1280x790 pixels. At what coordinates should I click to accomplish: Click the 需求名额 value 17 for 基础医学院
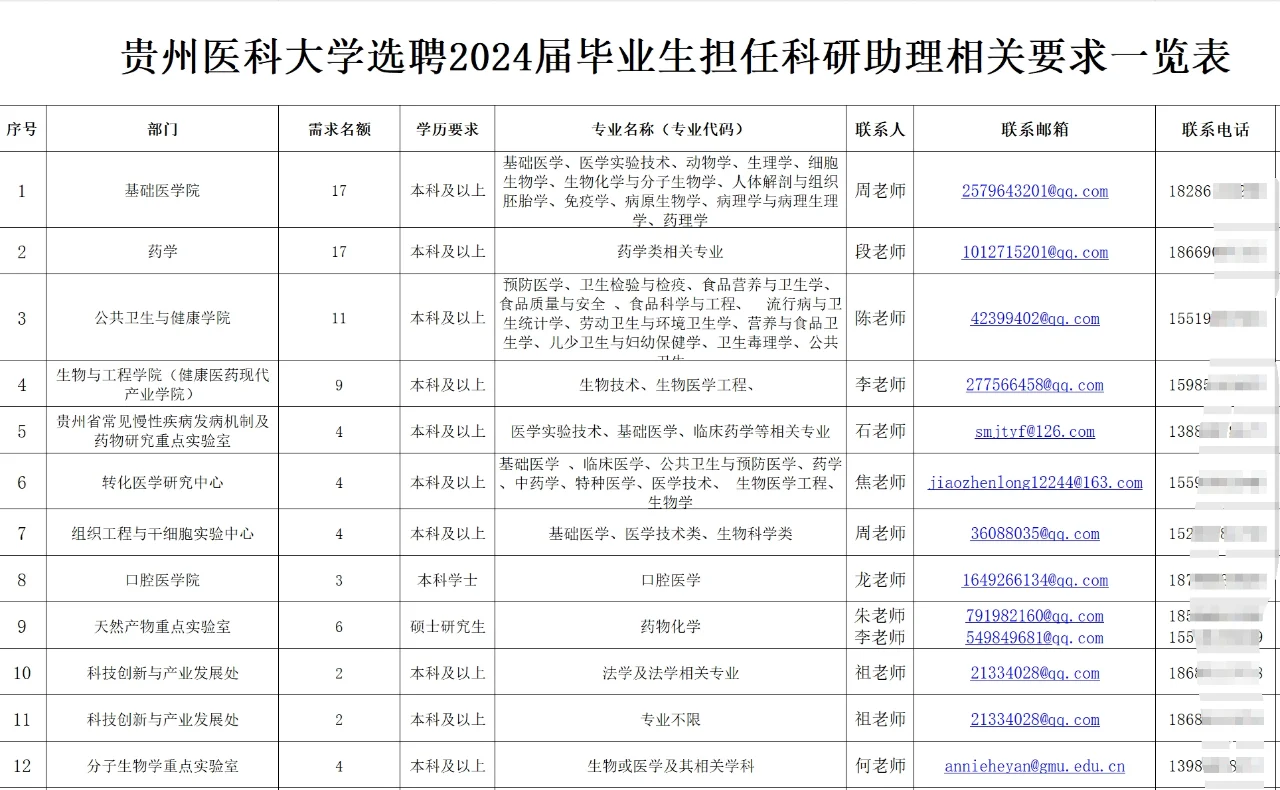coord(338,192)
